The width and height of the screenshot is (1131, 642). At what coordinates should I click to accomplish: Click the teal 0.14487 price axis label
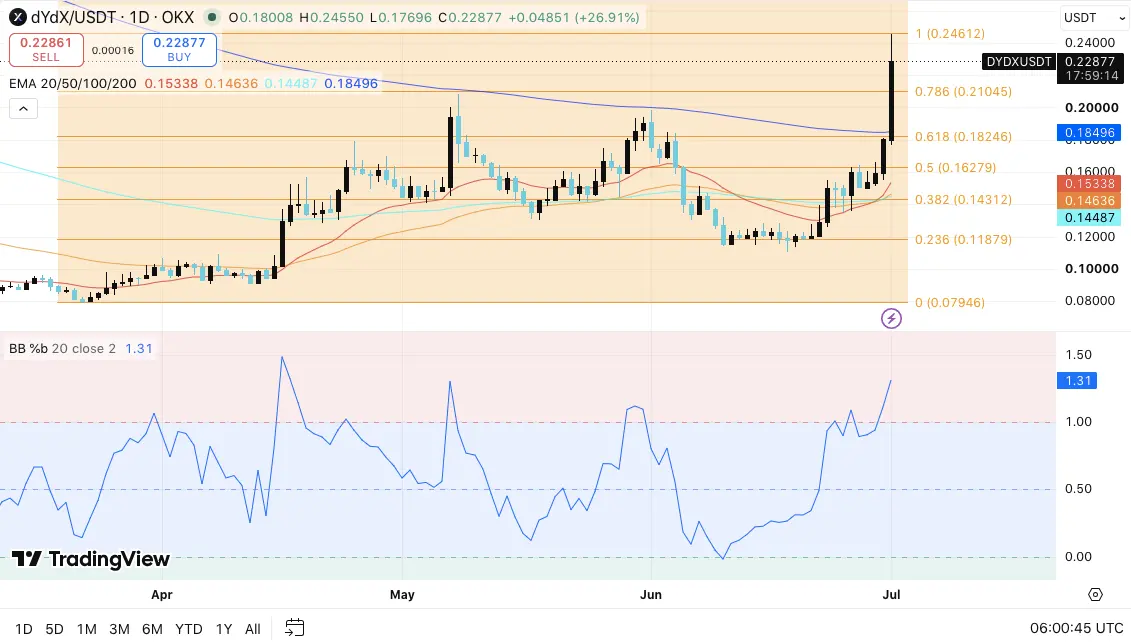[1088, 218]
